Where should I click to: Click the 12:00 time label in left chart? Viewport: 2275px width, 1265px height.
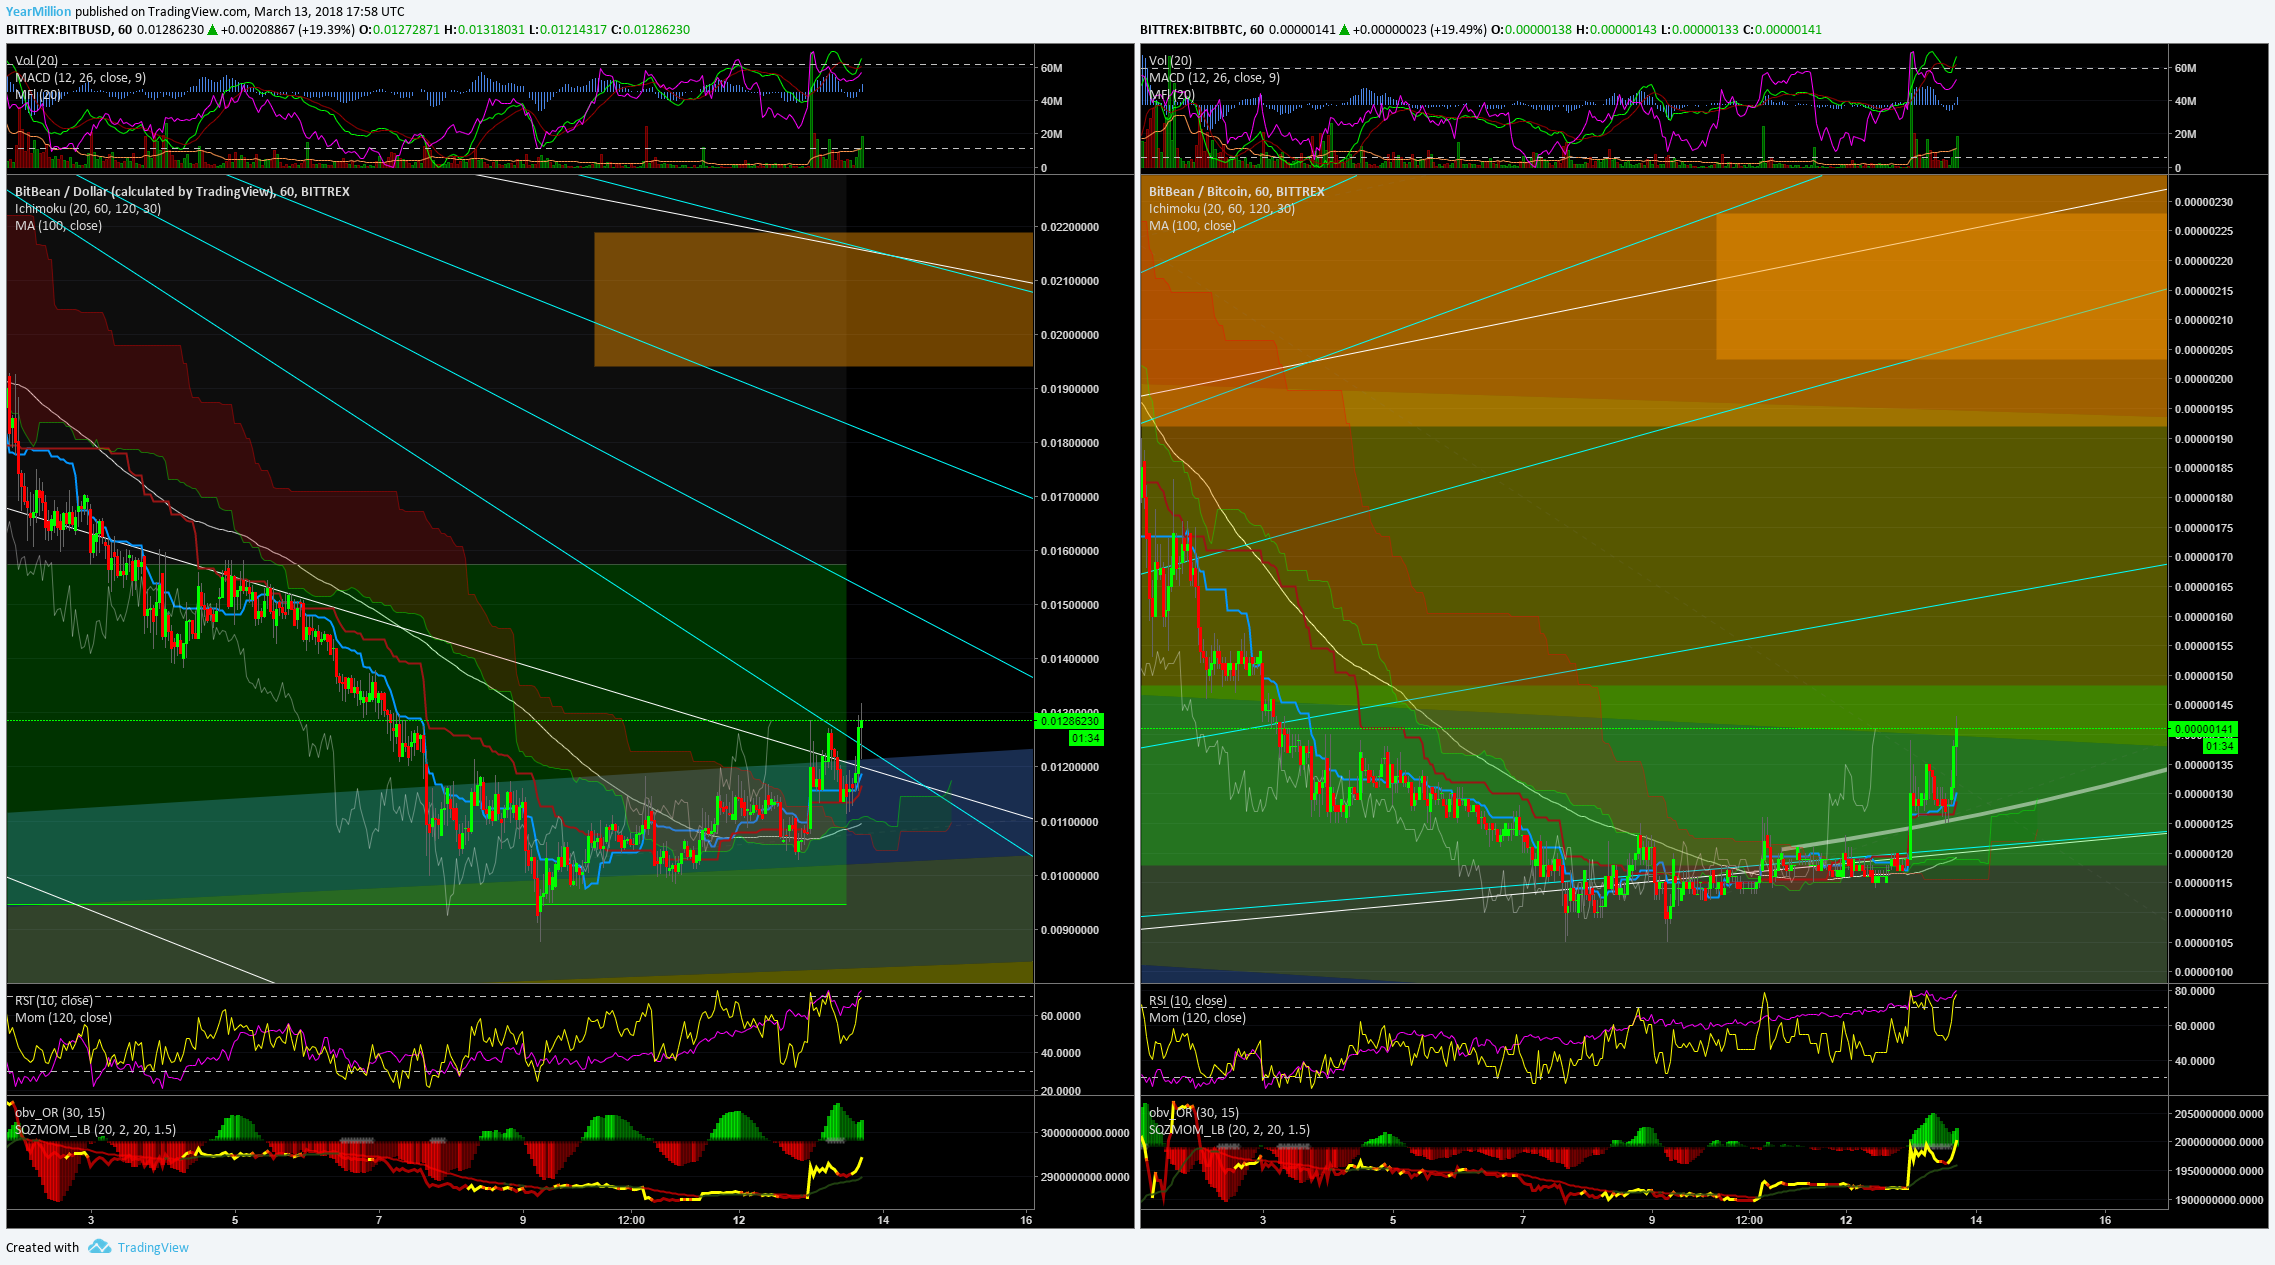click(631, 1220)
